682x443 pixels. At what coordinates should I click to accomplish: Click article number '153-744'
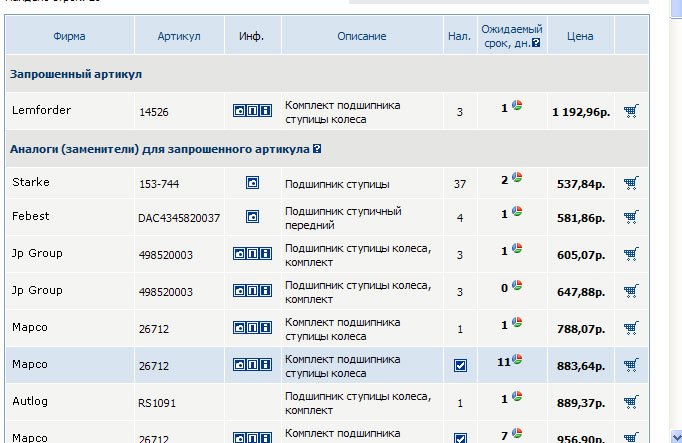[159, 184]
